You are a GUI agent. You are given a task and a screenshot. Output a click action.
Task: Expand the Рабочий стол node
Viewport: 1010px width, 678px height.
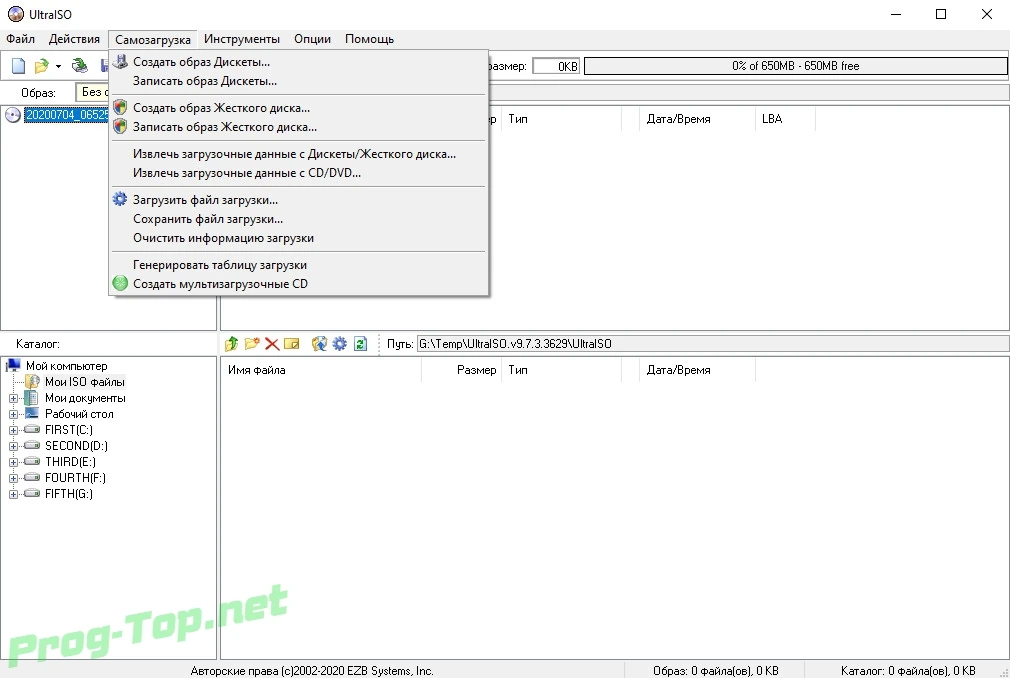point(13,415)
